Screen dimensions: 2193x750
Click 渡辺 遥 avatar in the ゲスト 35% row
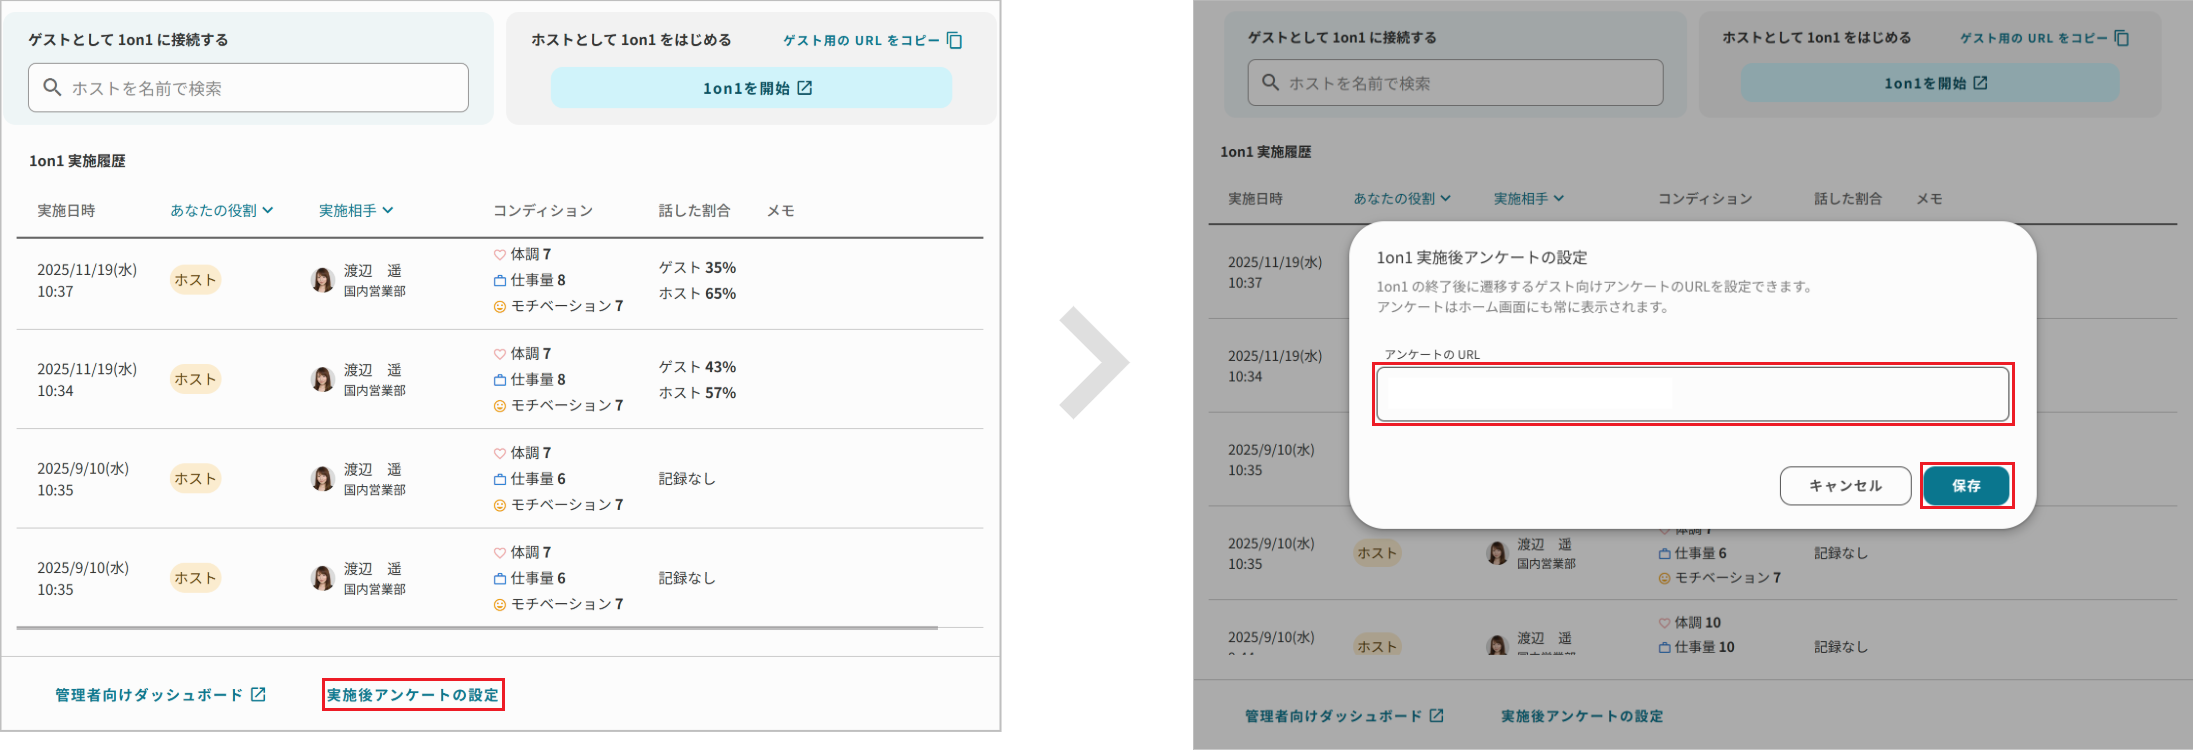point(322,280)
